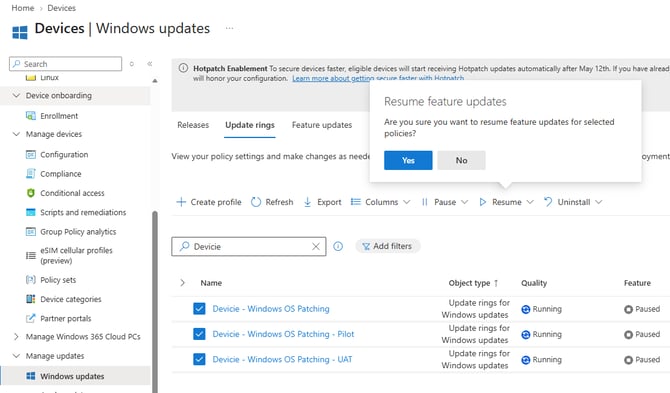Click the sidebar Search field
670x393 pixels.
(65, 64)
